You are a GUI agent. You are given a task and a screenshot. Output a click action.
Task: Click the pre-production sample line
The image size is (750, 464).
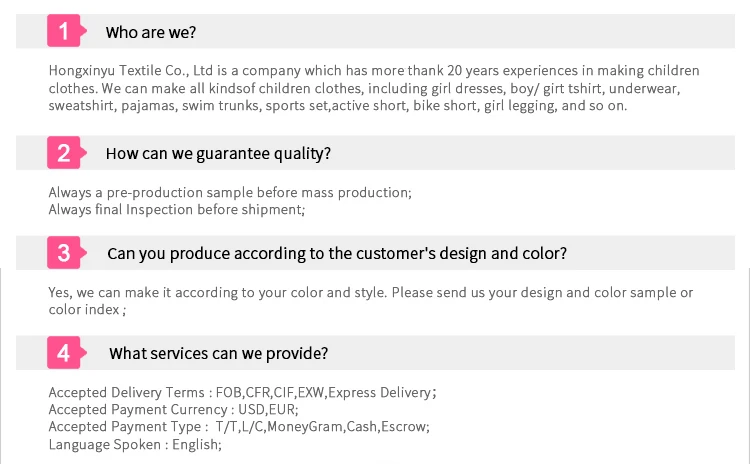point(230,192)
